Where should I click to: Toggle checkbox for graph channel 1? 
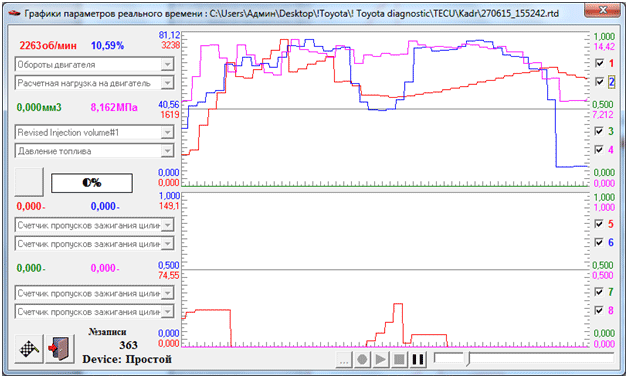coord(600,63)
